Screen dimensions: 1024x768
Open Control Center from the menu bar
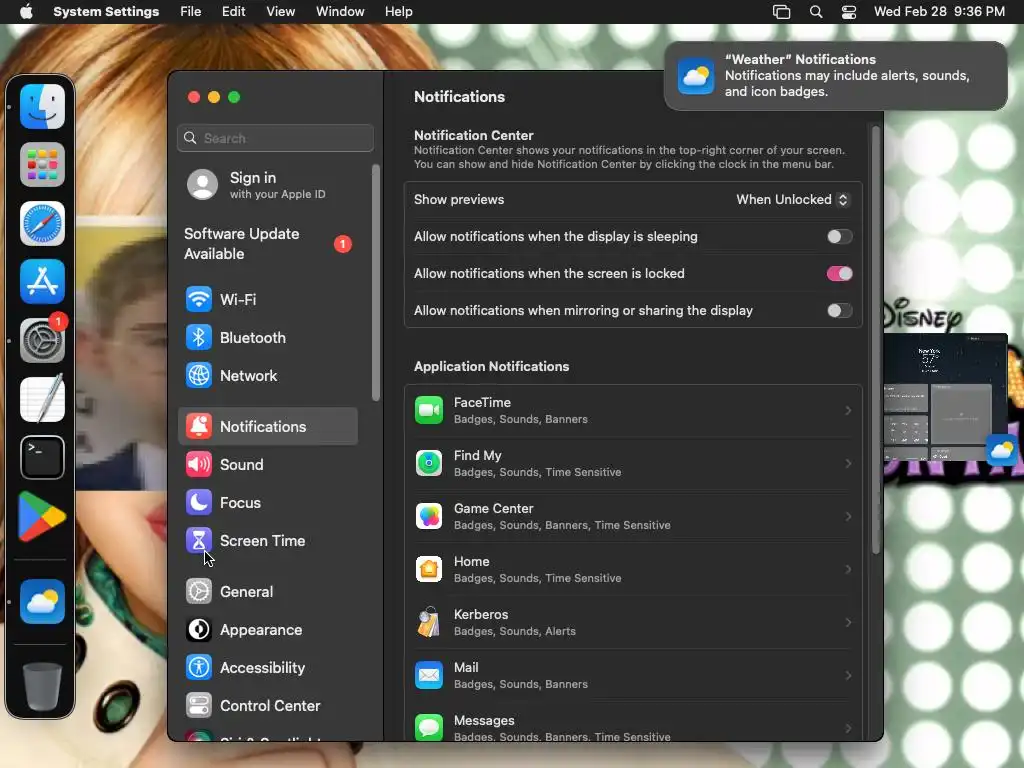coord(848,12)
